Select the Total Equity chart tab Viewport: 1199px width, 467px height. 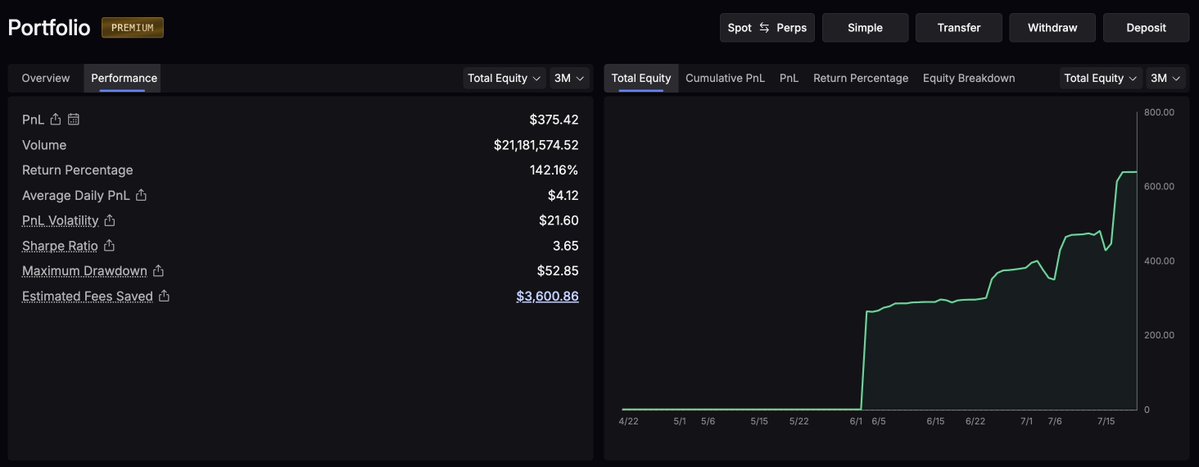[x=641, y=78]
